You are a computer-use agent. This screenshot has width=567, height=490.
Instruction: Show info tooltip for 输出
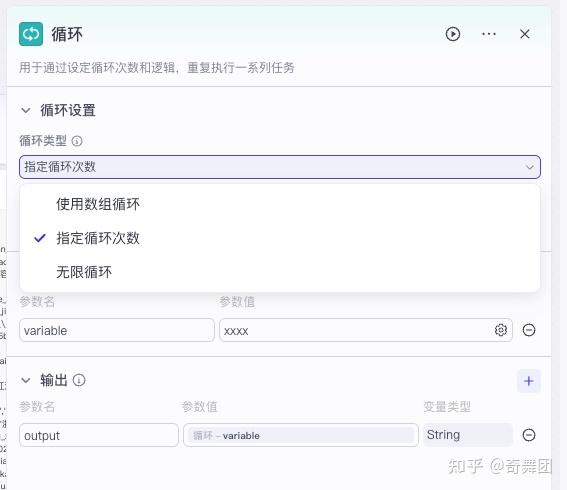pyautogui.click(x=79, y=380)
